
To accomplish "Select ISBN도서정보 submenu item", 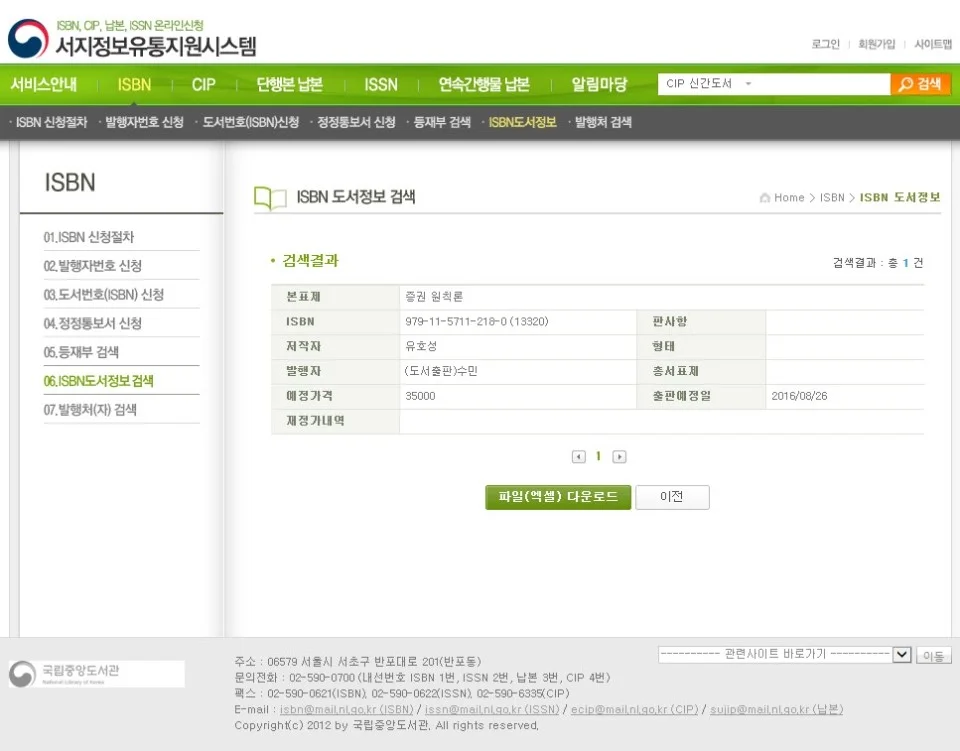I will click(522, 122).
